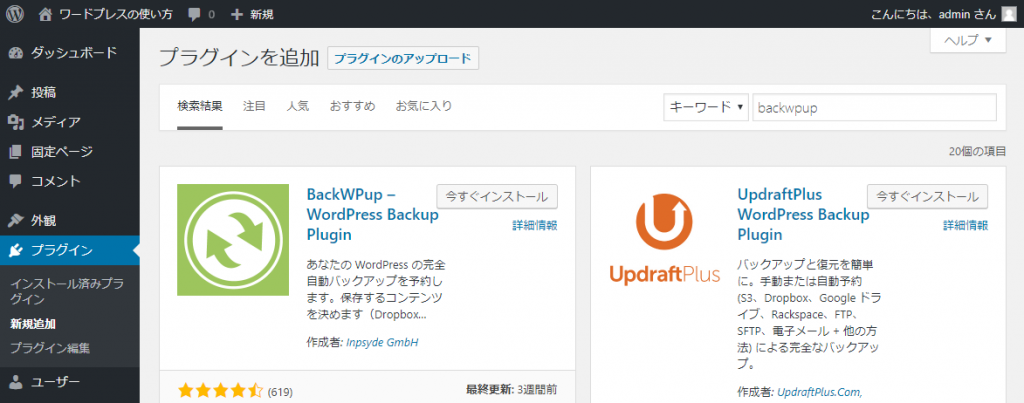Click the plugin search field containing backwpup

point(874,108)
